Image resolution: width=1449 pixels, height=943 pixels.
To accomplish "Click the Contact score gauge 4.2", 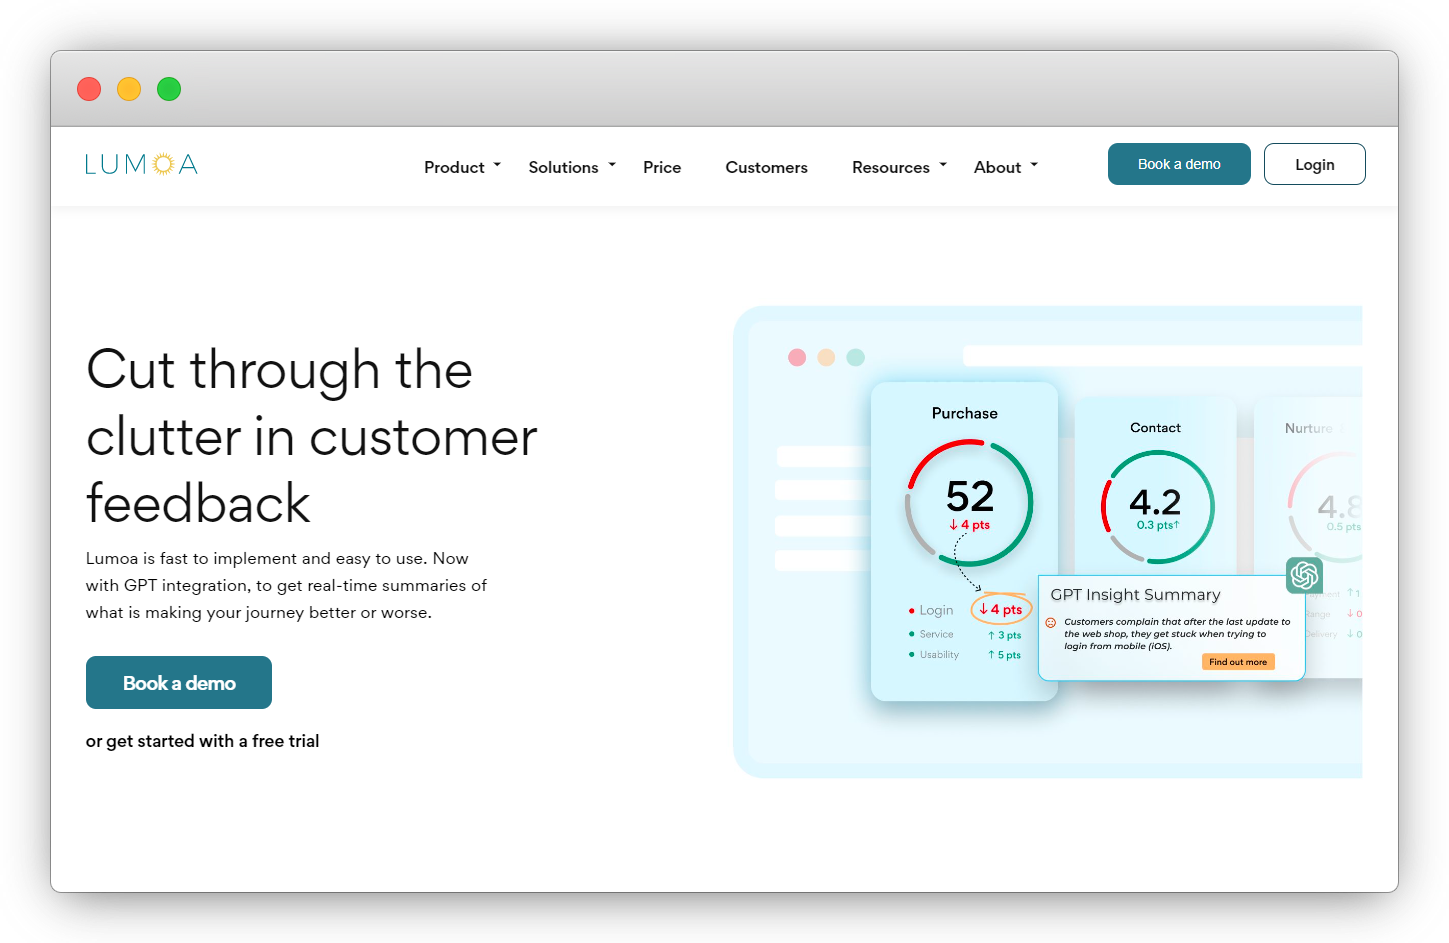I will 1157,507.
